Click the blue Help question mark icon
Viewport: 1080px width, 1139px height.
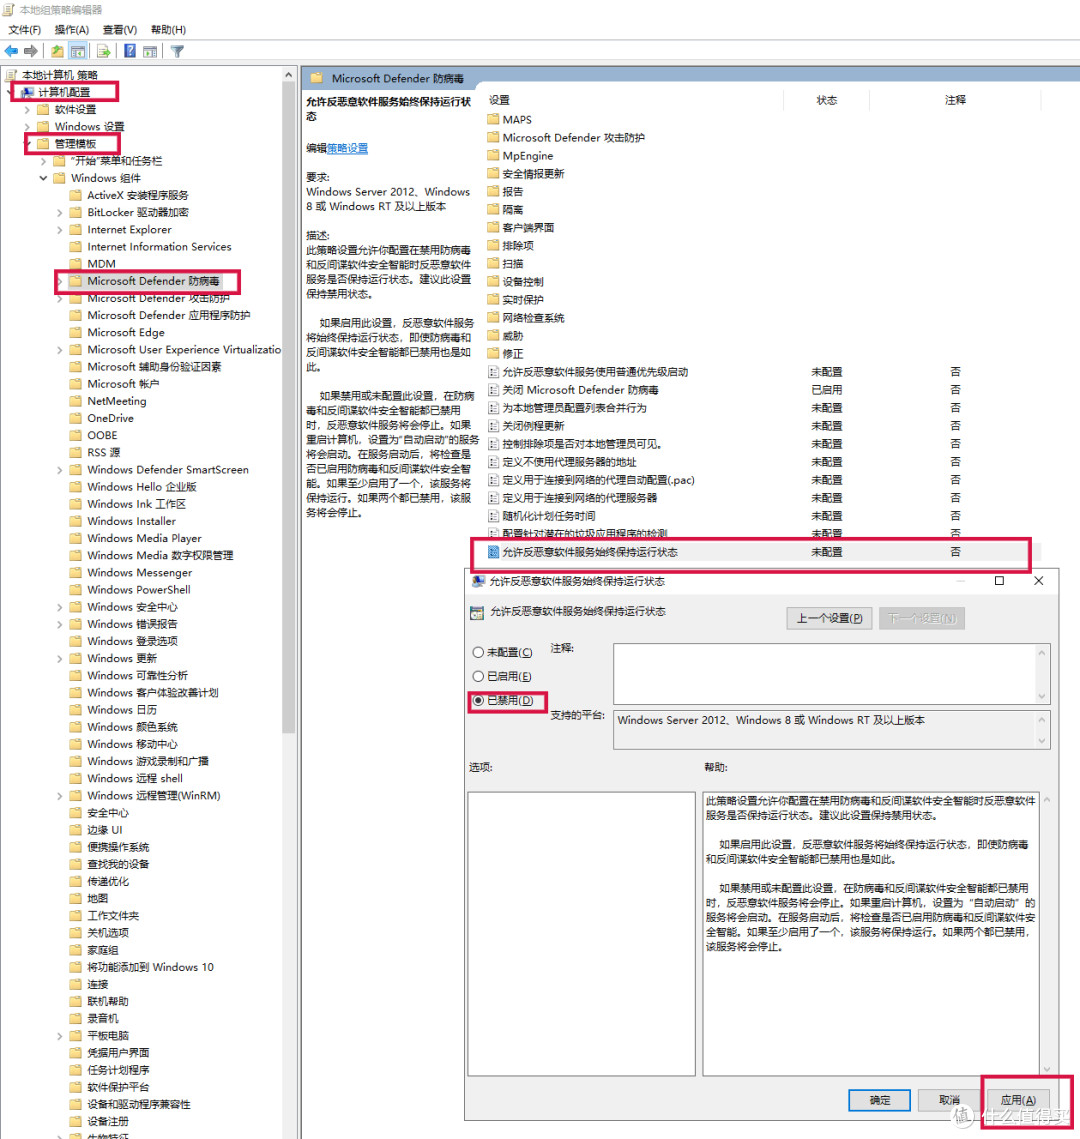click(129, 51)
